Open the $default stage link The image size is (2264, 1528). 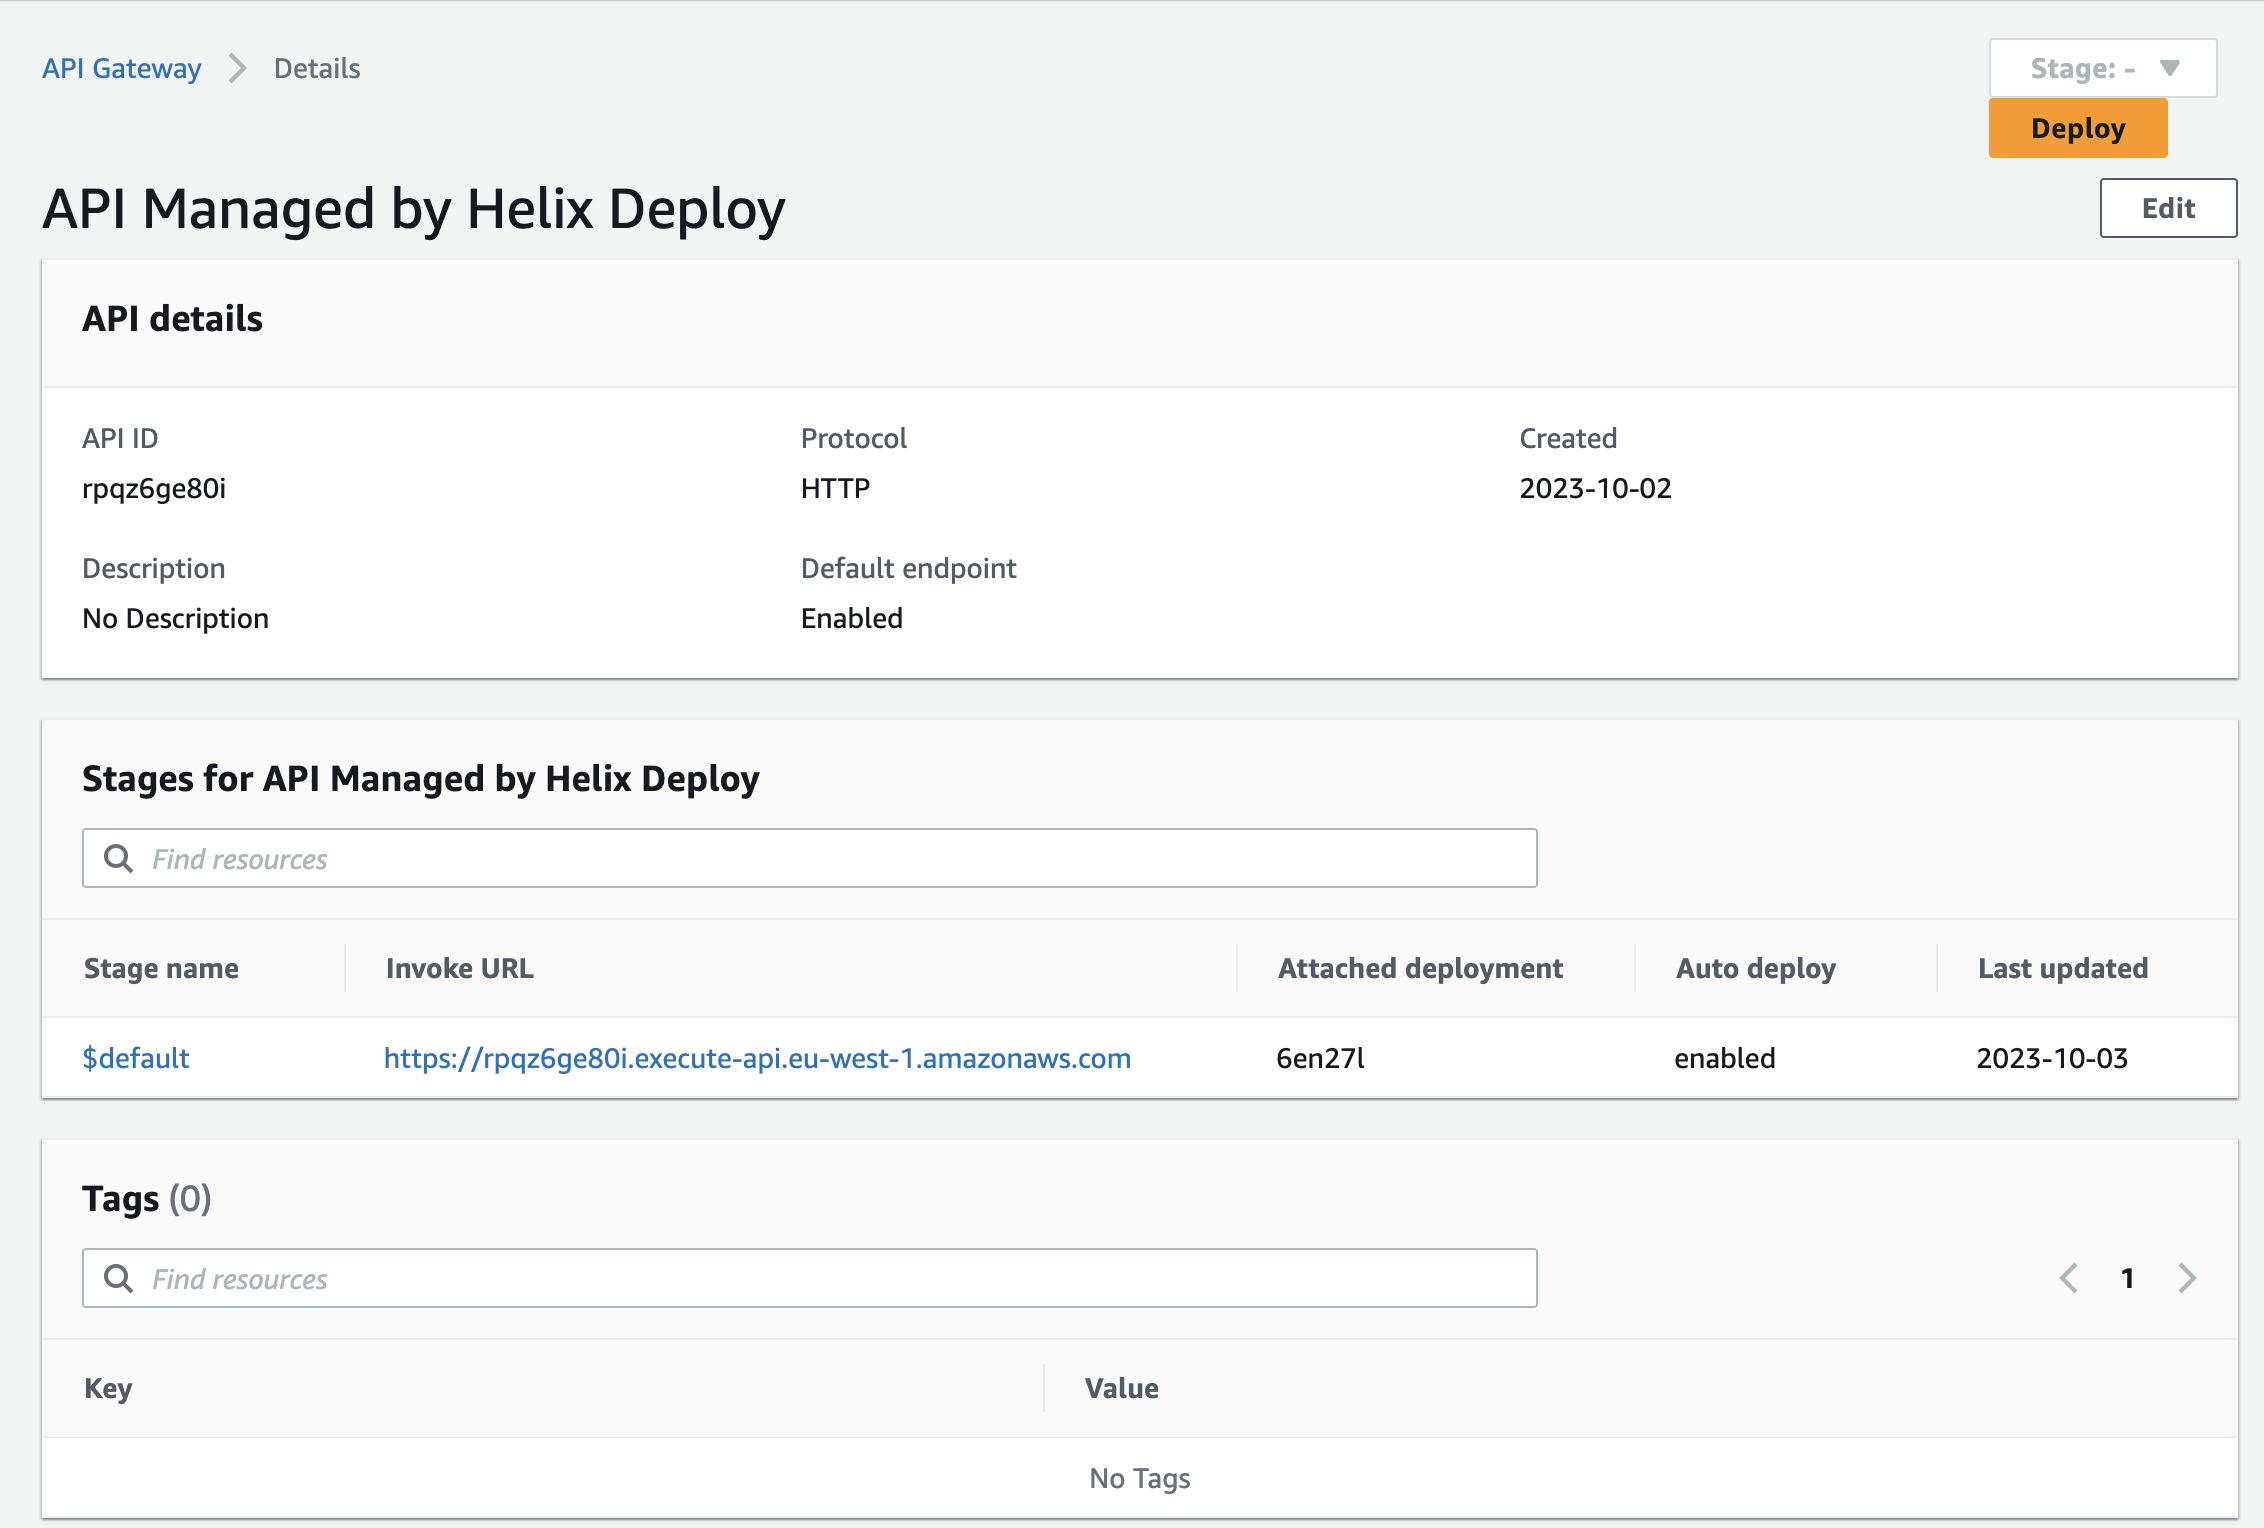click(136, 1058)
